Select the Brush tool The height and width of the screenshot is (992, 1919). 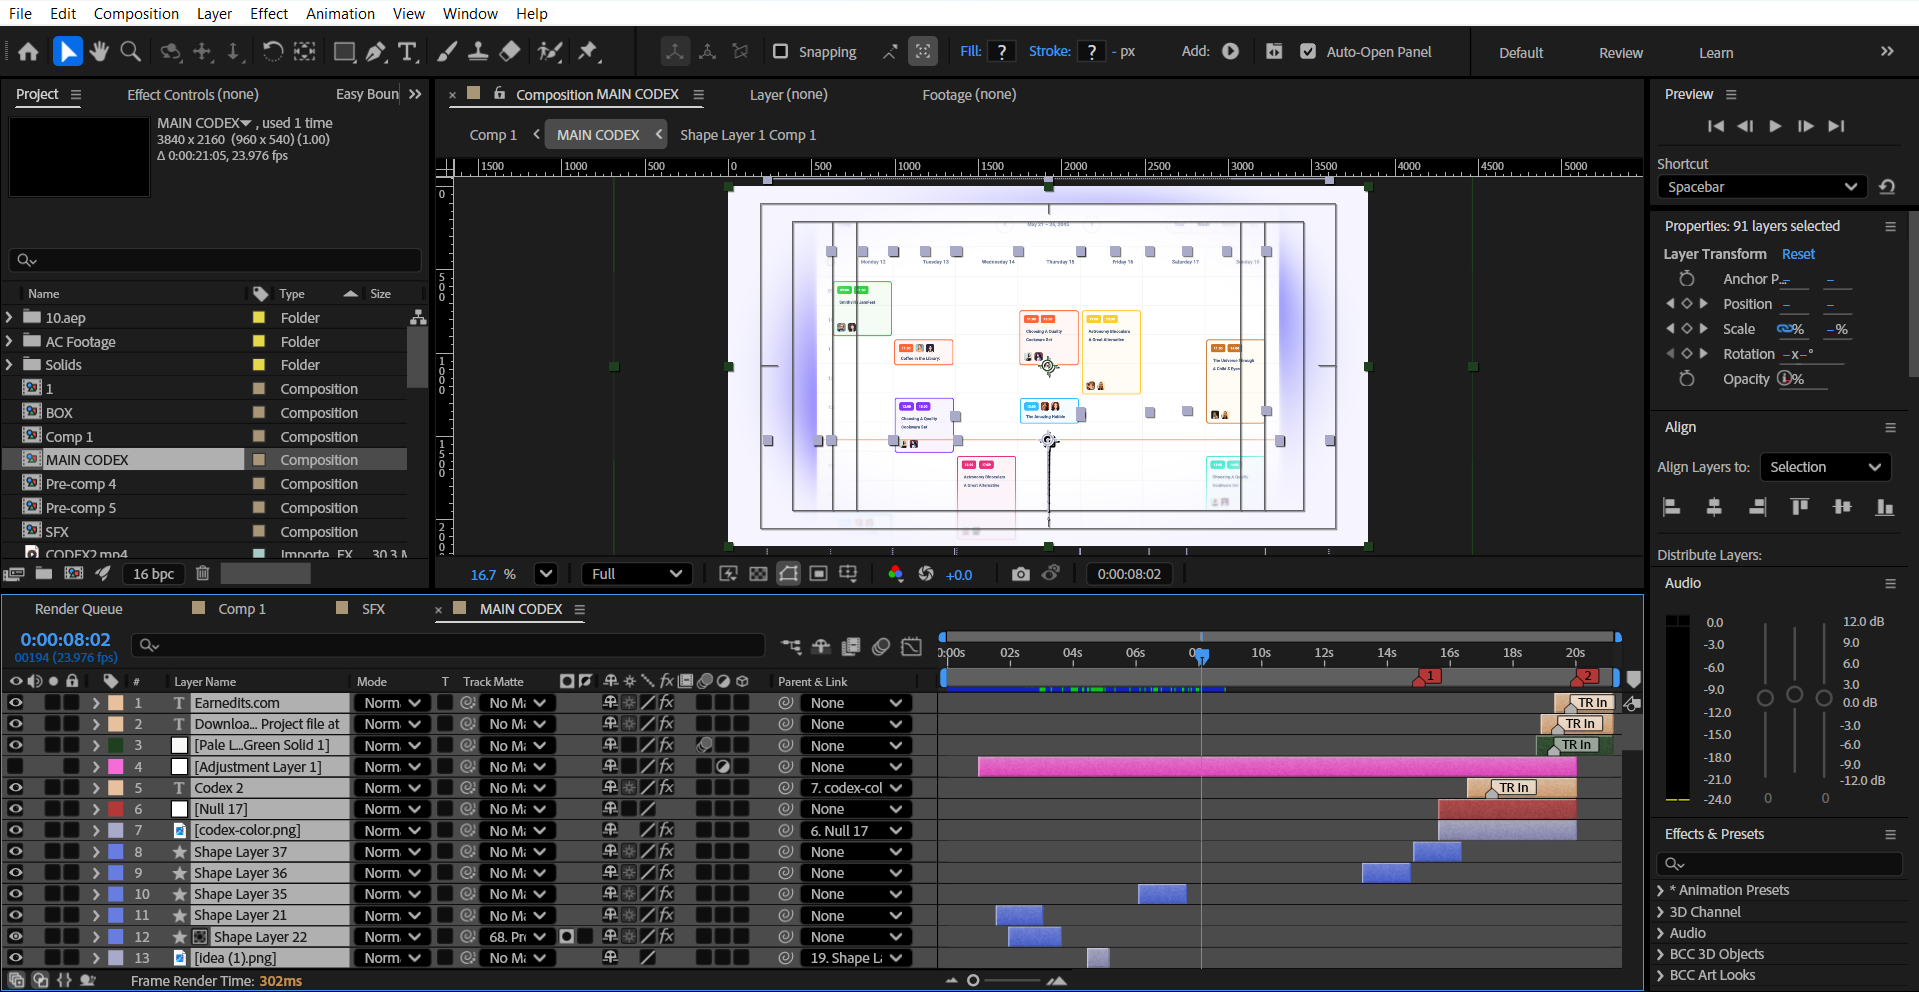click(447, 51)
